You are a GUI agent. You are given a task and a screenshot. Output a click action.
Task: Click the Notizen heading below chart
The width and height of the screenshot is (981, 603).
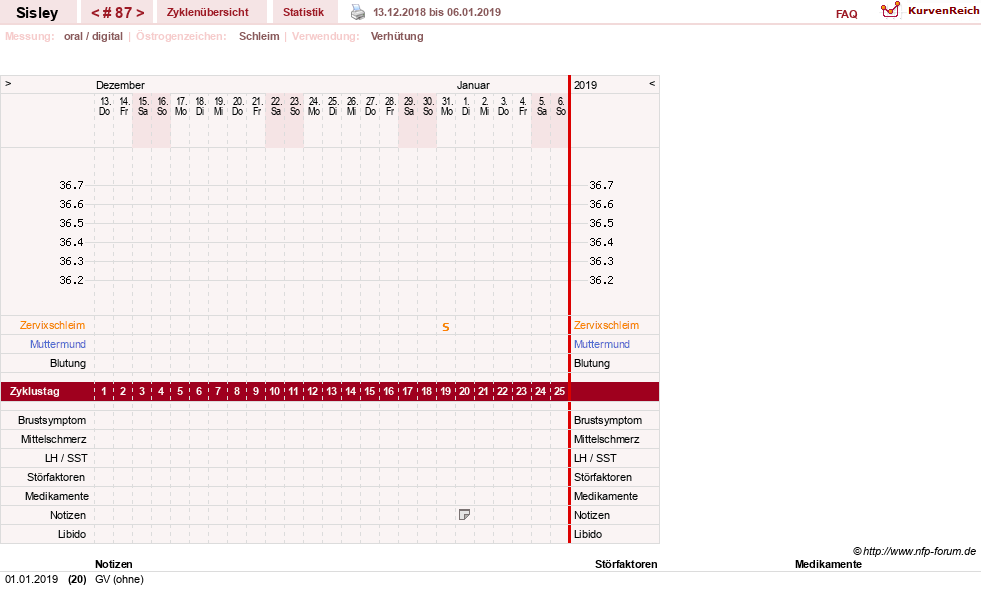114,564
